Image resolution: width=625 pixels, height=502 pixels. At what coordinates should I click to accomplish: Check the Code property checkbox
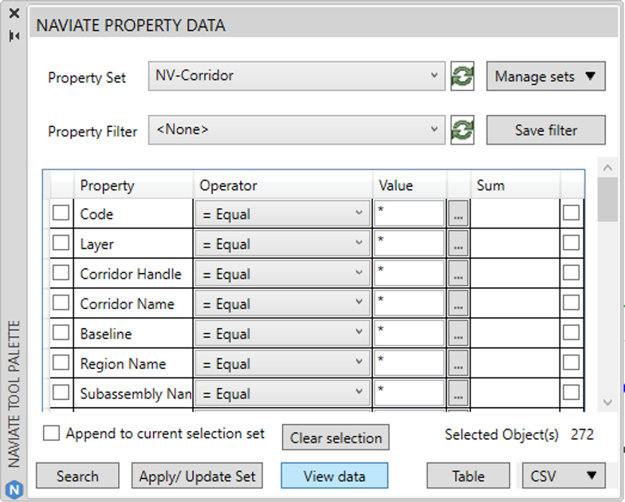61,213
